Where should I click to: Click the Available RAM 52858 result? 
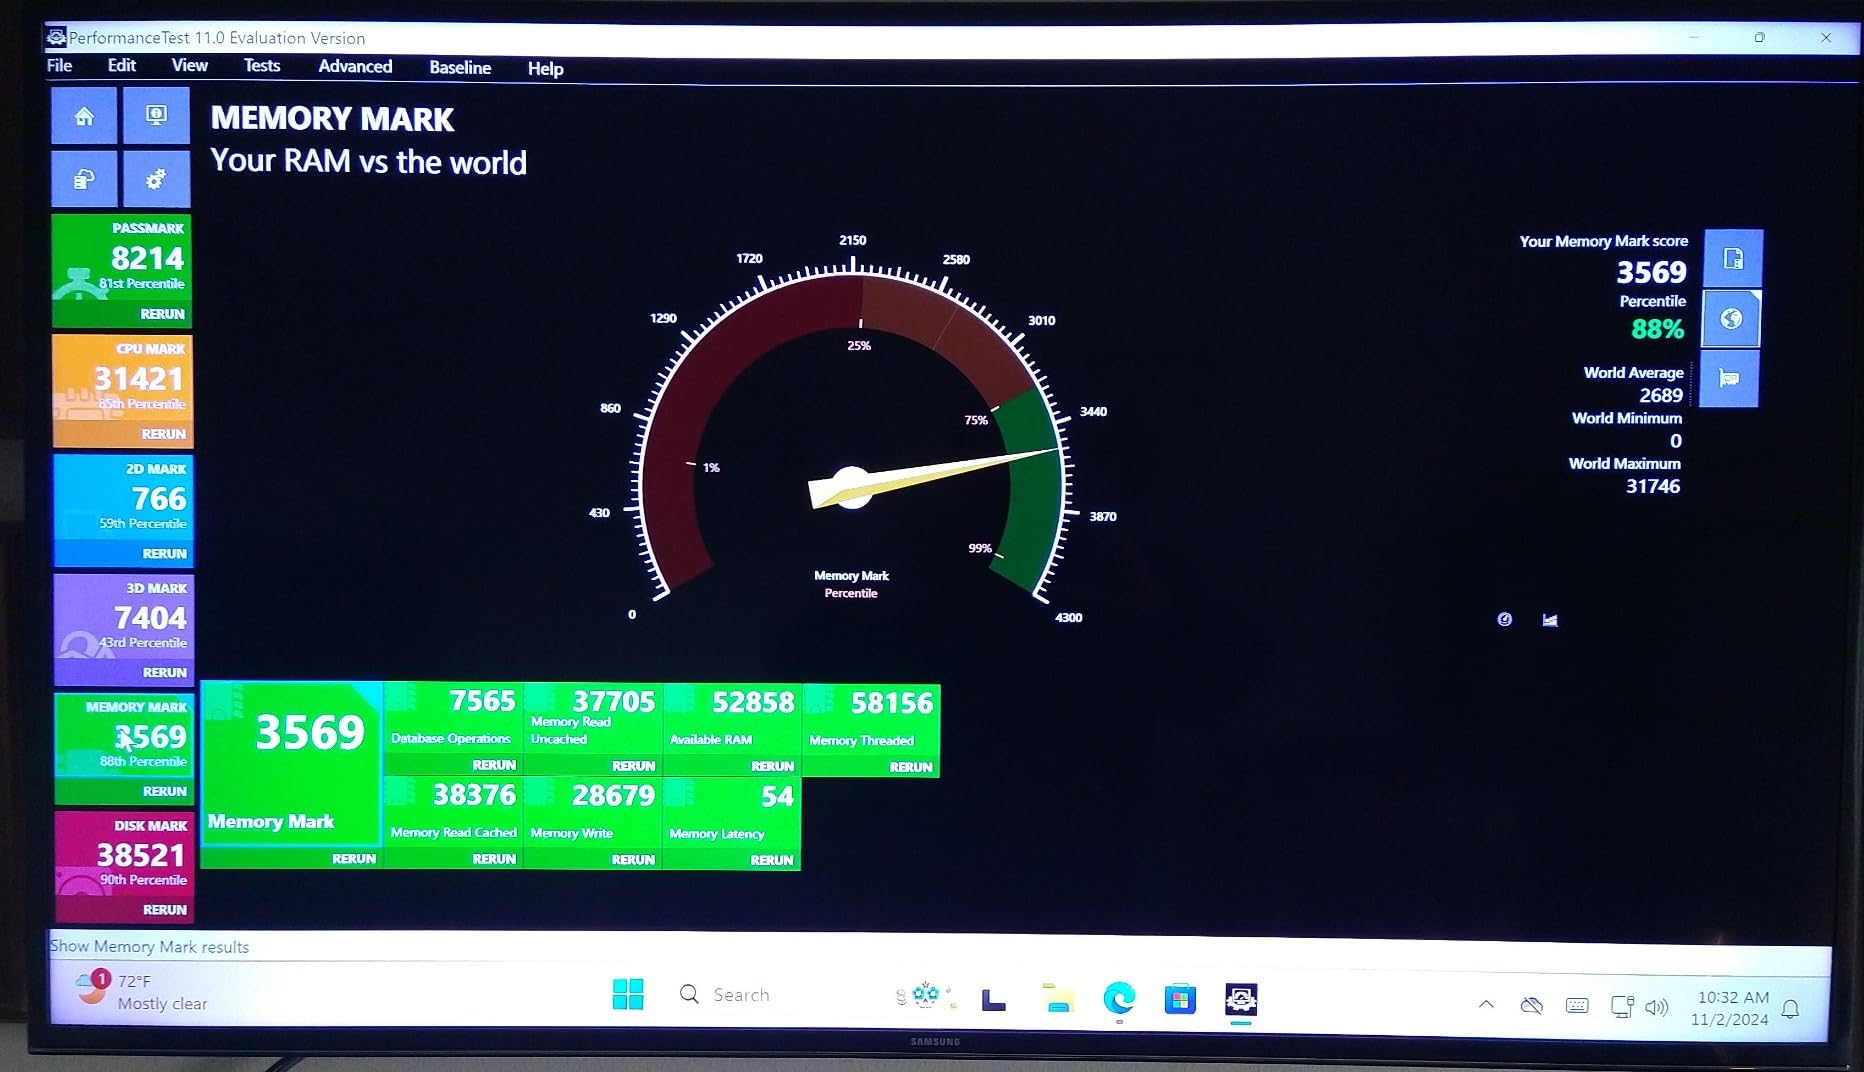coord(732,720)
